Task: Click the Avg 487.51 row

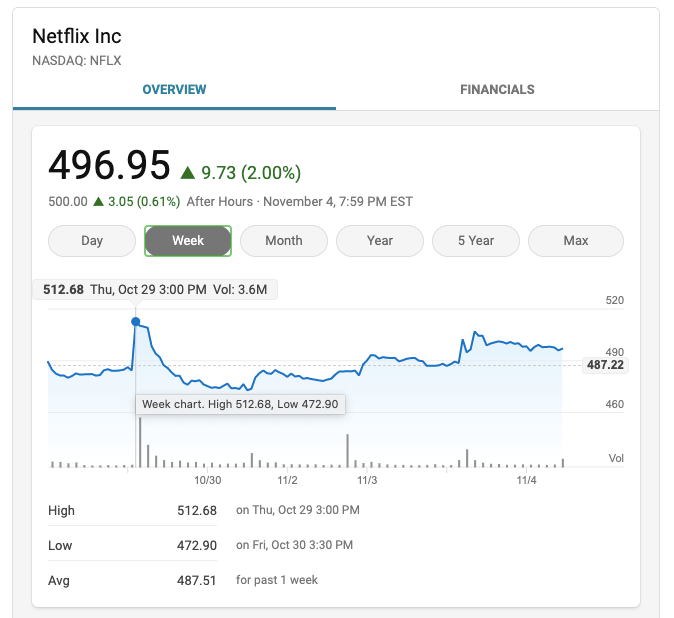Action: click(x=196, y=580)
